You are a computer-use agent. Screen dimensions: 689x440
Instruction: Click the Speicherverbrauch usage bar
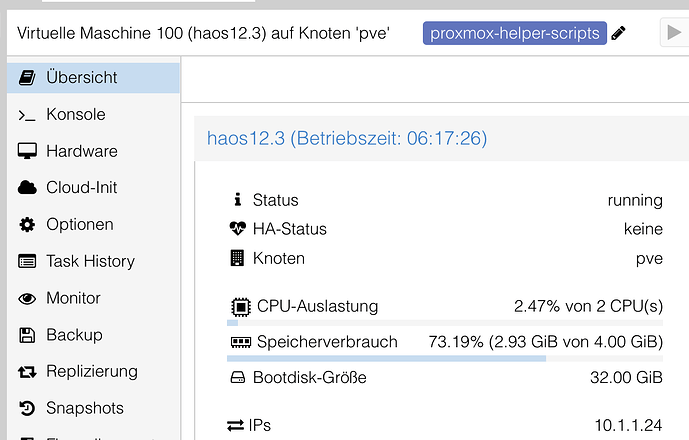click(x=445, y=359)
